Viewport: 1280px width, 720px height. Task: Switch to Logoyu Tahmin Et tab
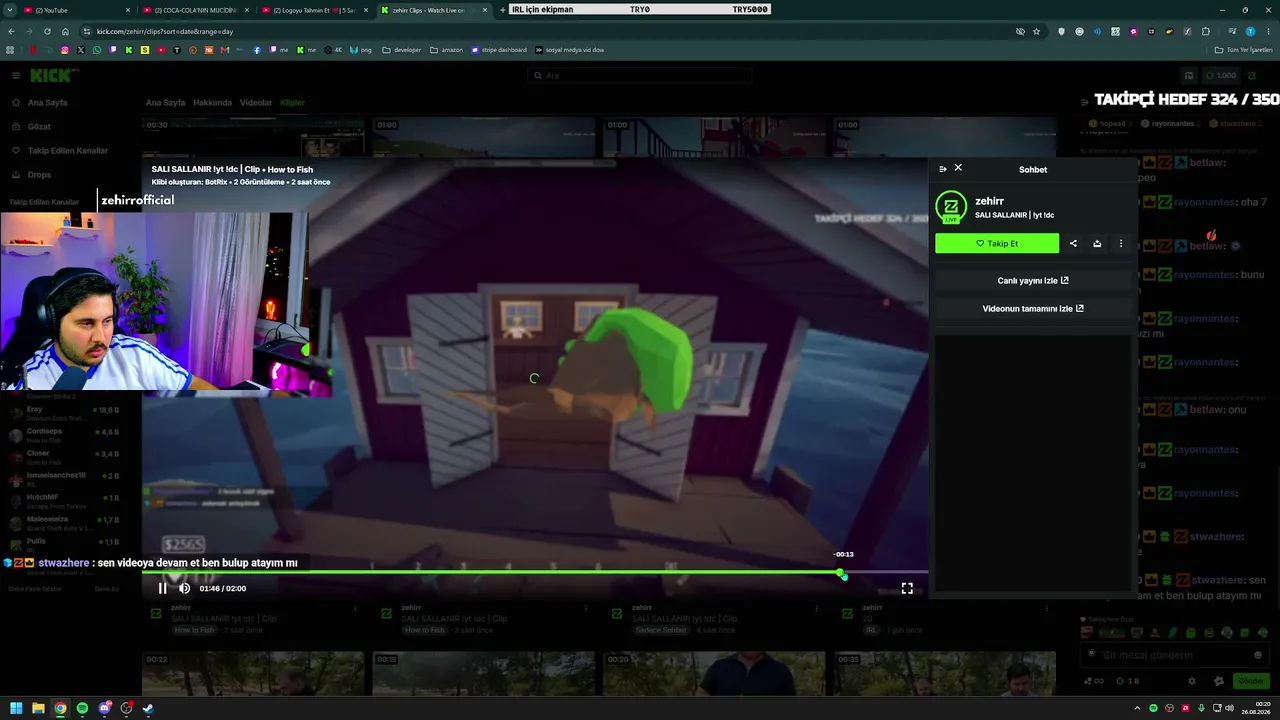(315, 10)
